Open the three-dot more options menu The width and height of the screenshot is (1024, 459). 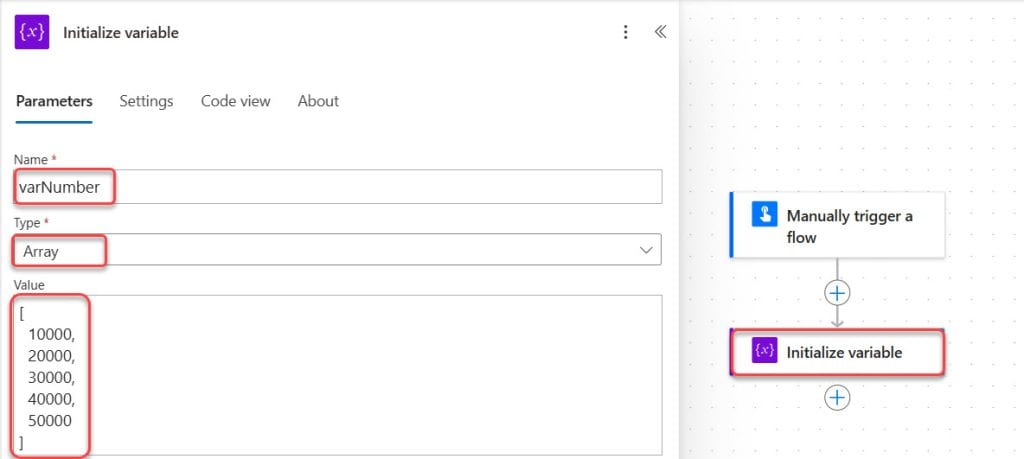point(626,32)
